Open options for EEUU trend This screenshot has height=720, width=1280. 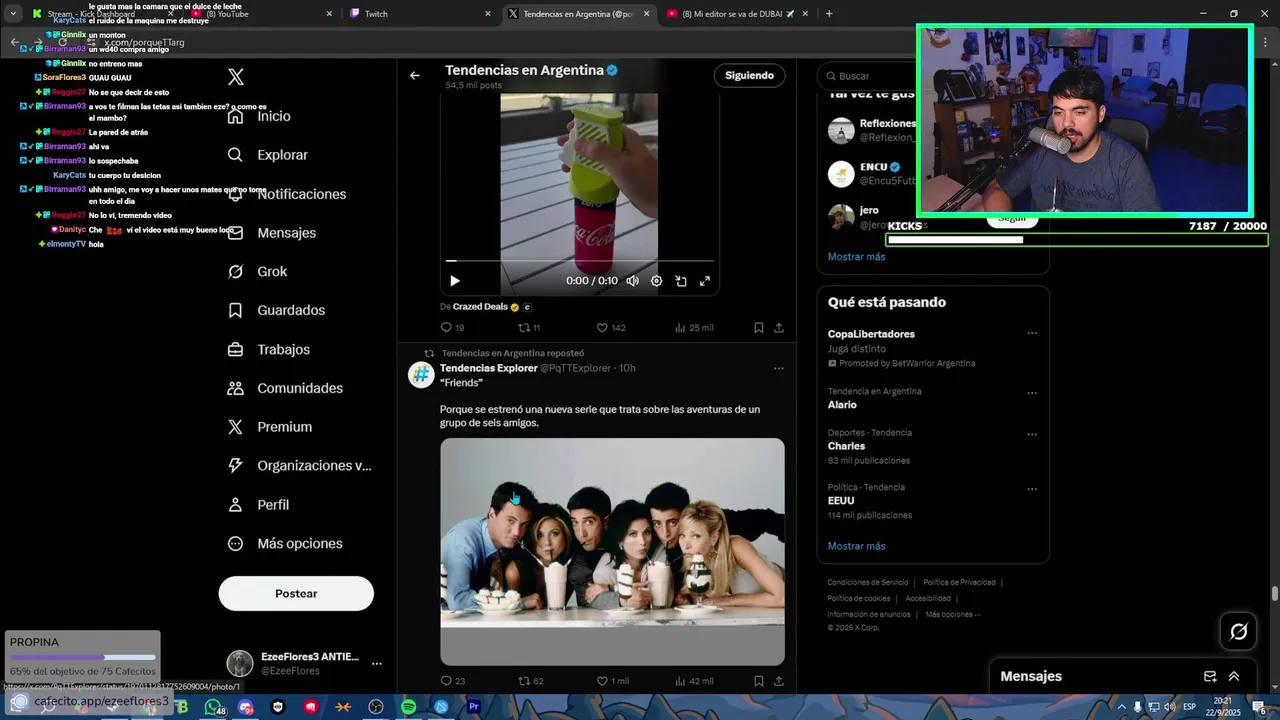1032,489
